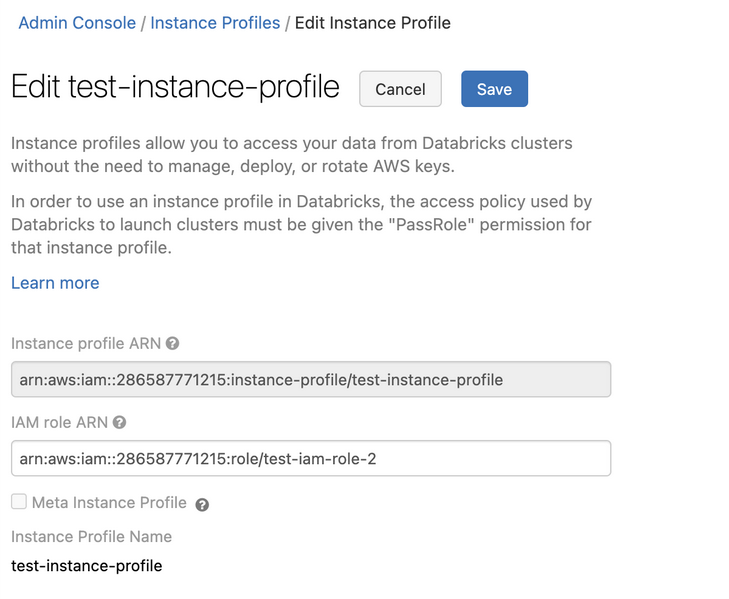
Task: Click the Instance Profile Name label
Action: (x=91, y=537)
